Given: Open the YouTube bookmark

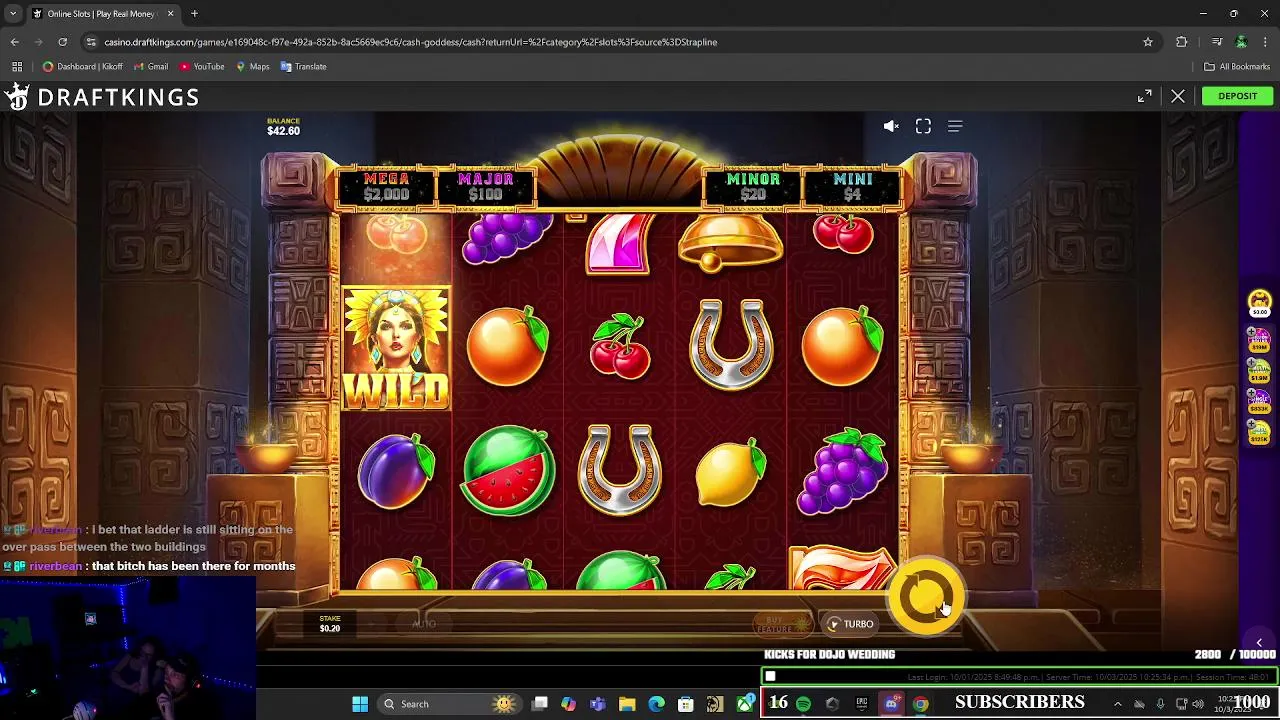Looking at the screenshot, I should (x=202, y=67).
